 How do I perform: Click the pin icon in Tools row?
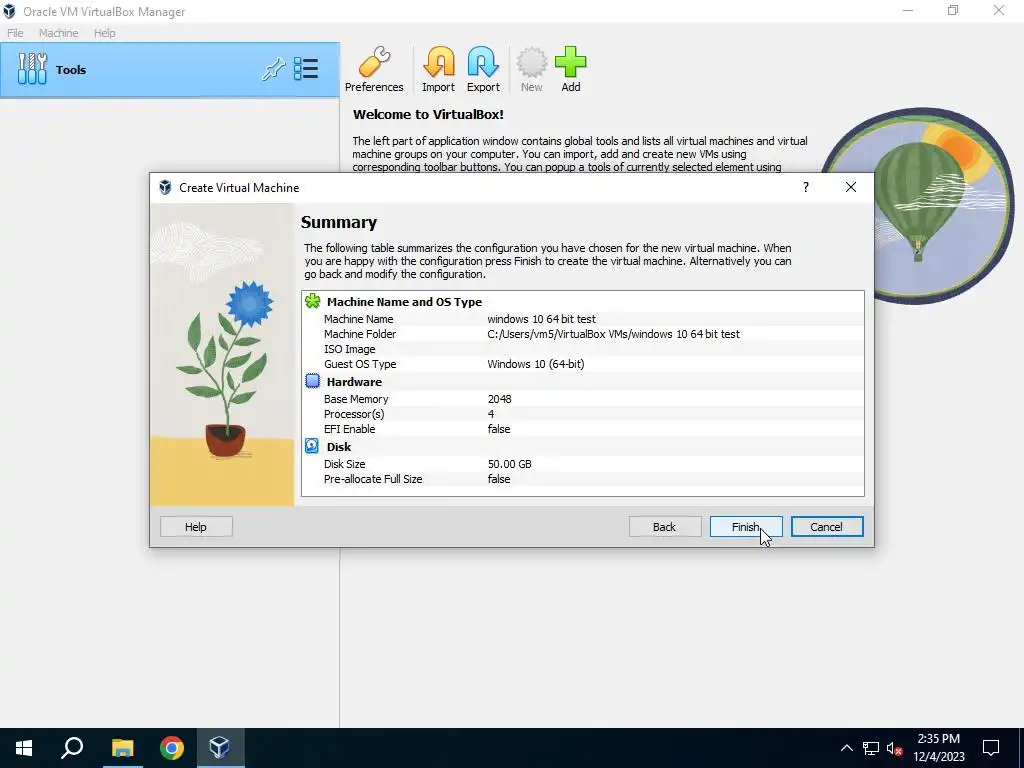point(274,69)
